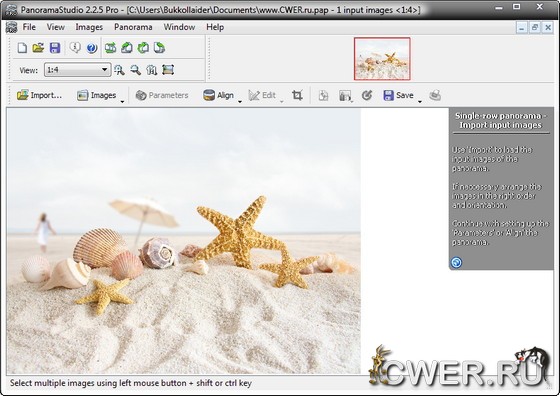Open the View zoom ratio combo box

pos(78,70)
